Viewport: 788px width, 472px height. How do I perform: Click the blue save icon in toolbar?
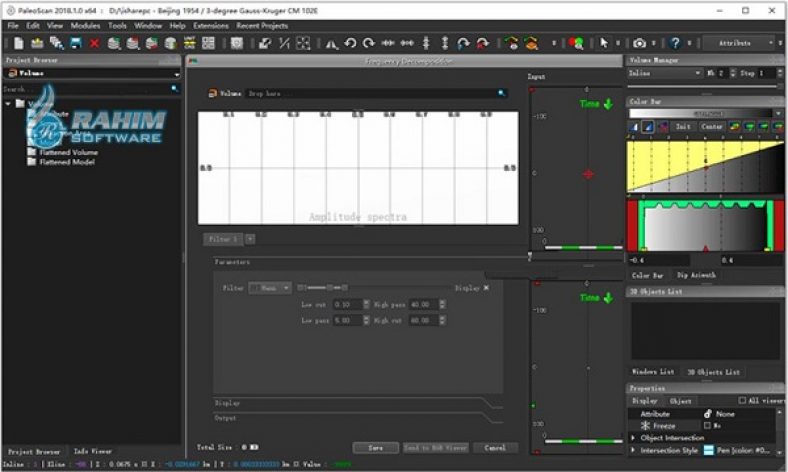click(76, 44)
